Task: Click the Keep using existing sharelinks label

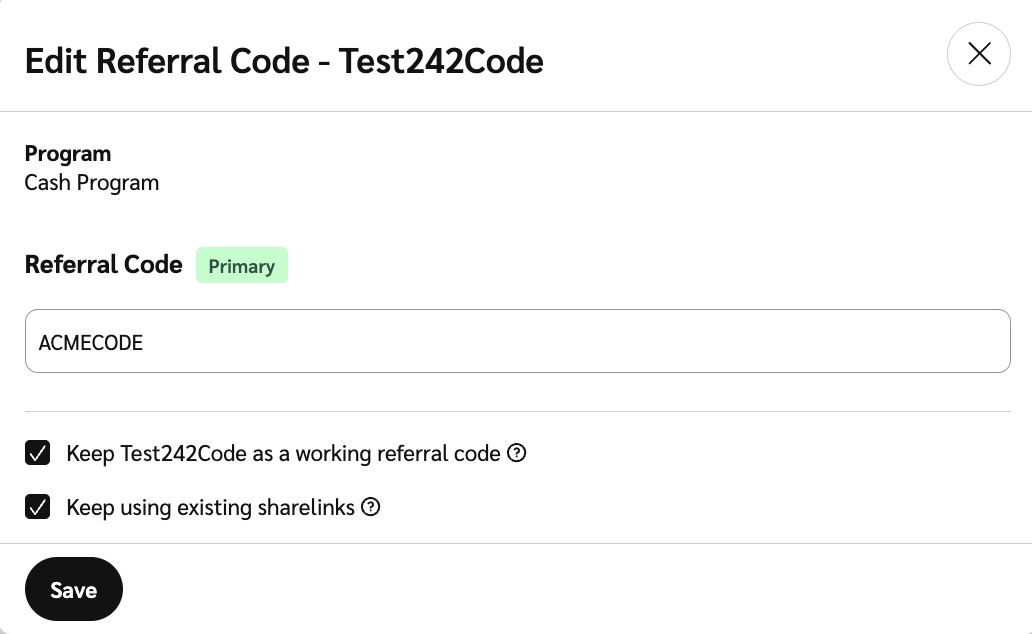Action: (210, 507)
